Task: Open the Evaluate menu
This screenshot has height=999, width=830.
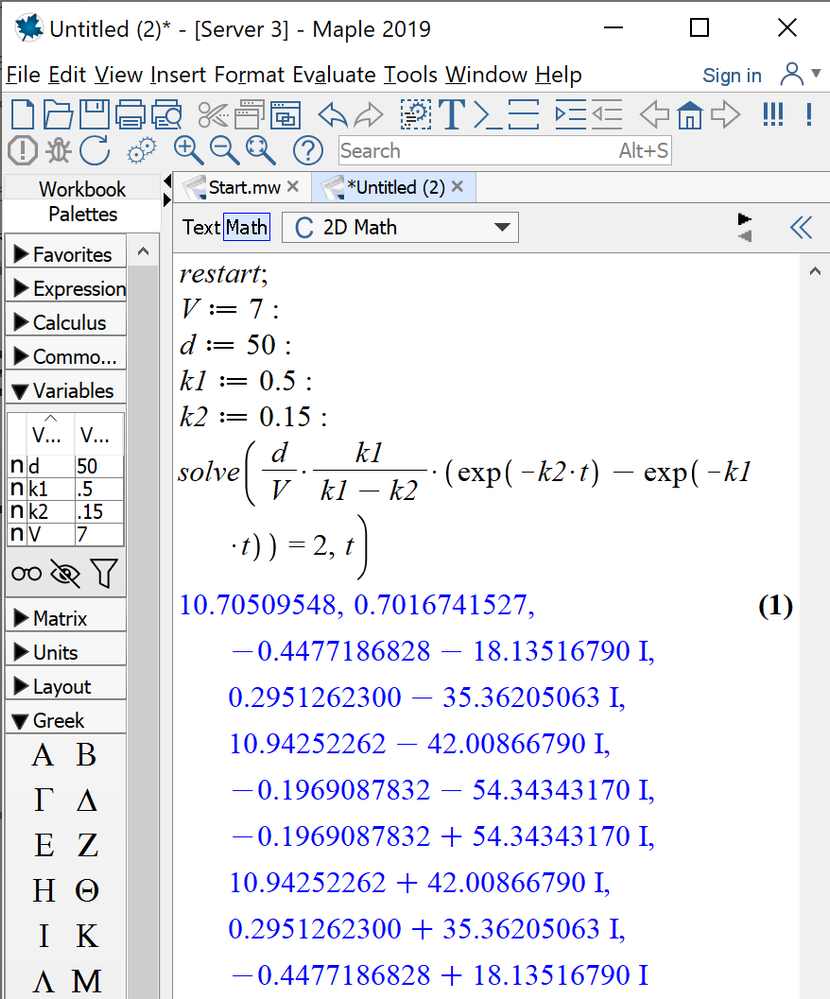Action: 334,75
